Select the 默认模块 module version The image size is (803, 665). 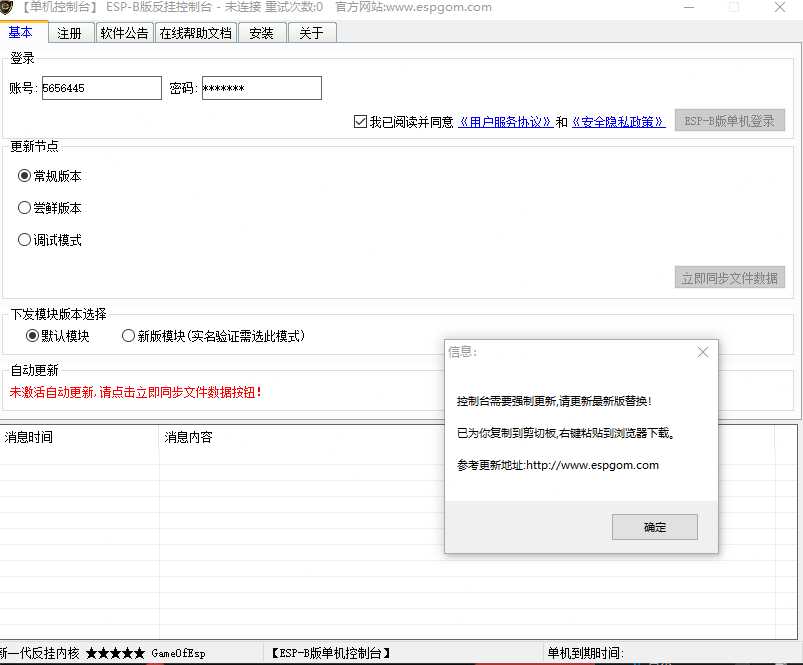click(x=33, y=335)
